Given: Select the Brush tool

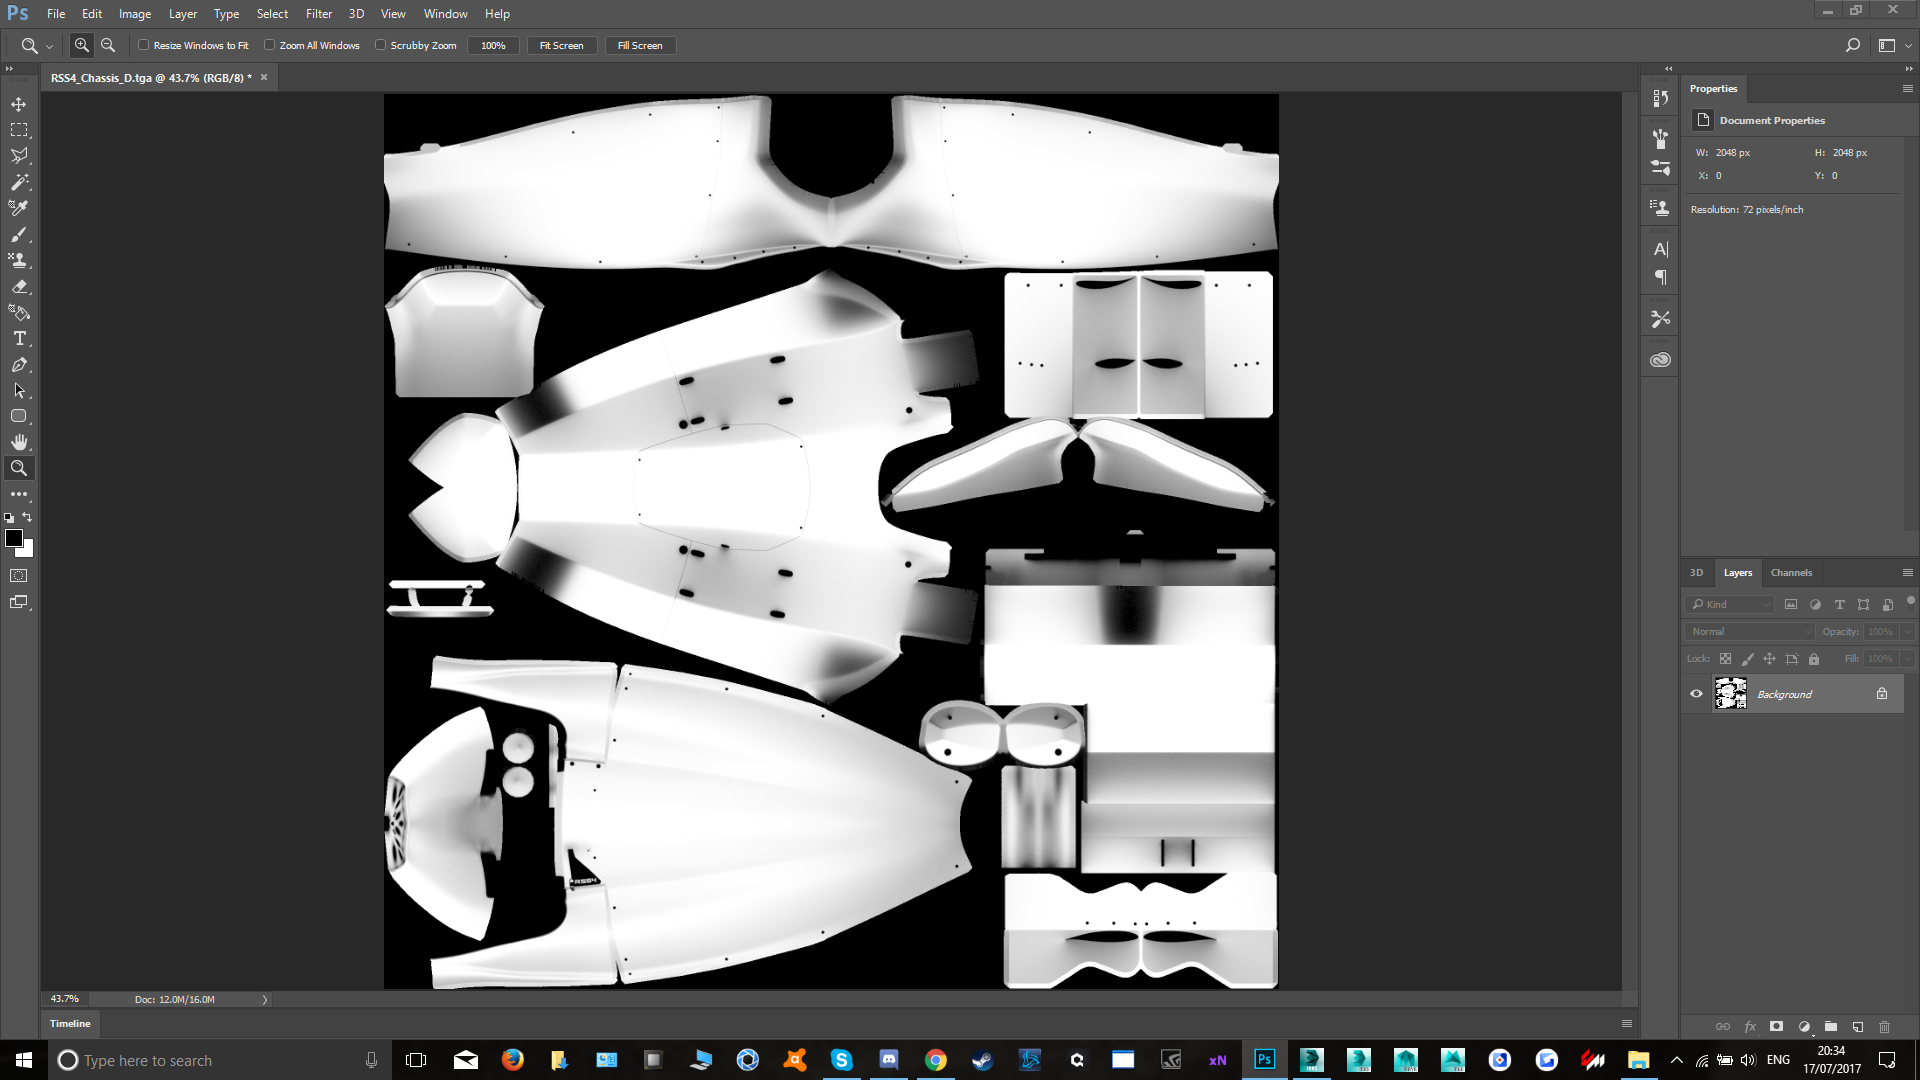Looking at the screenshot, I should click(19, 234).
